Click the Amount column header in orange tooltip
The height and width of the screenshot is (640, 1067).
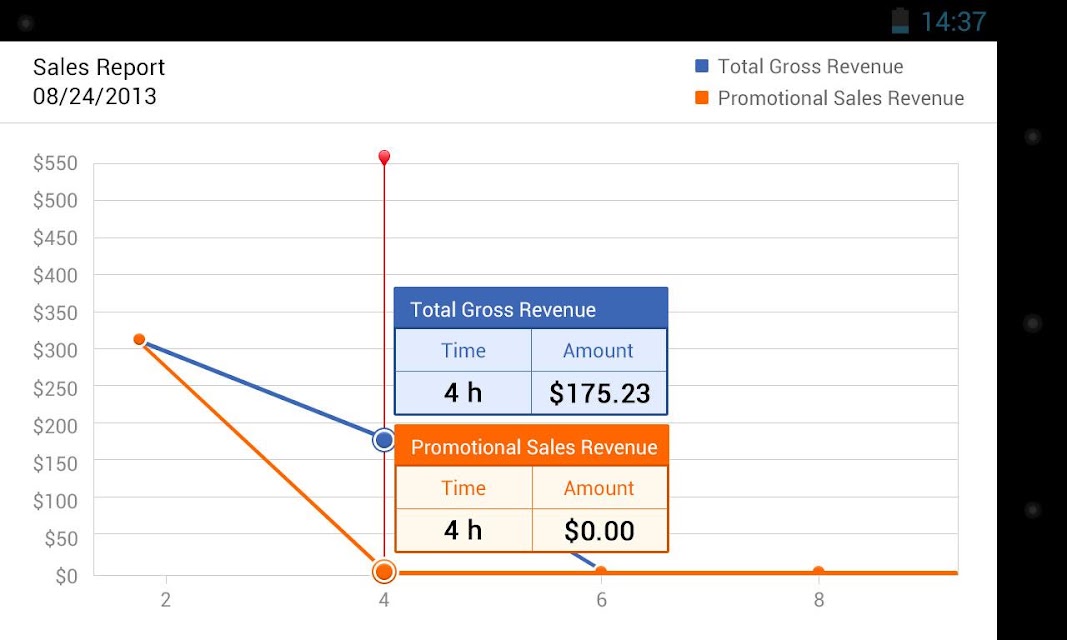(x=599, y=488)
